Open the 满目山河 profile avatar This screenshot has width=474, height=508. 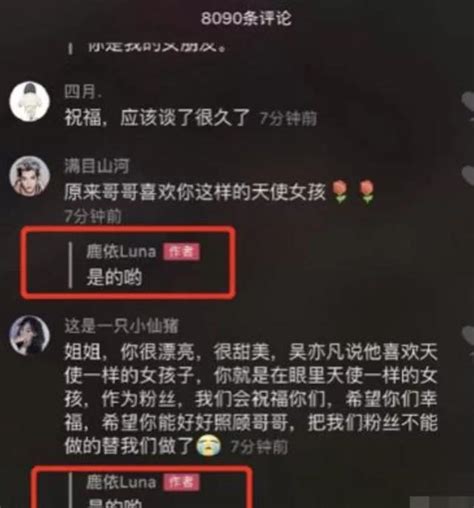(29, 175)
